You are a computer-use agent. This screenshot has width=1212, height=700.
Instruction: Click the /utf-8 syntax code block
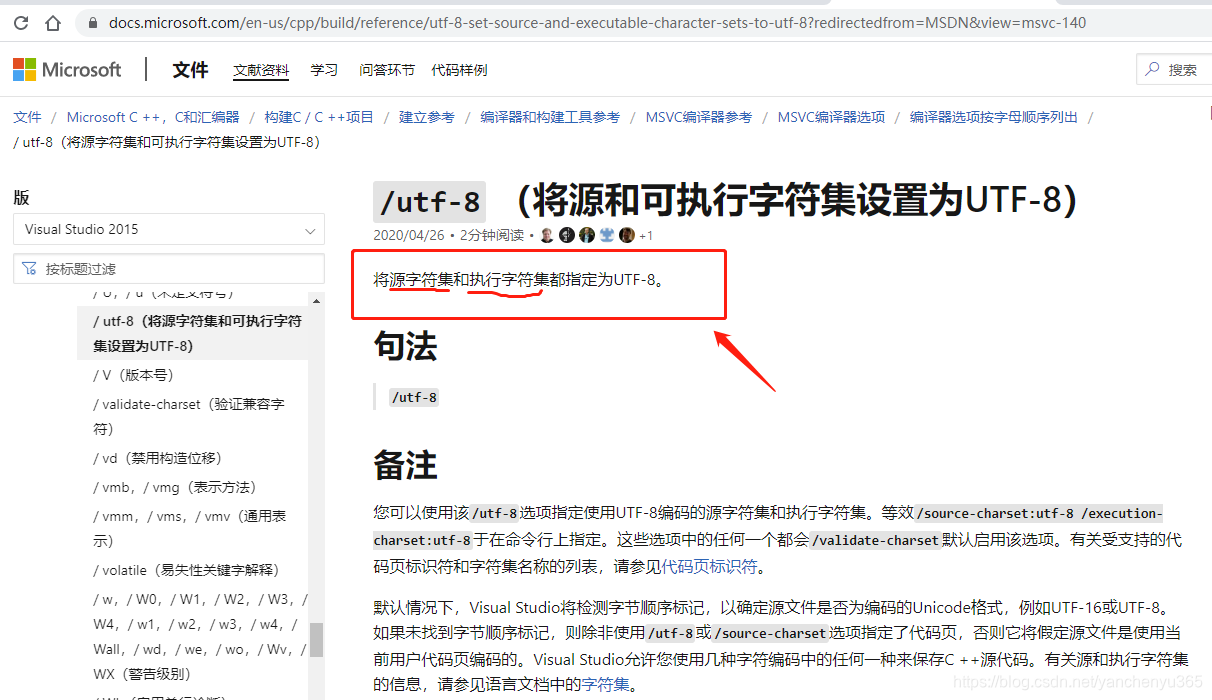(x=414, y=397)
